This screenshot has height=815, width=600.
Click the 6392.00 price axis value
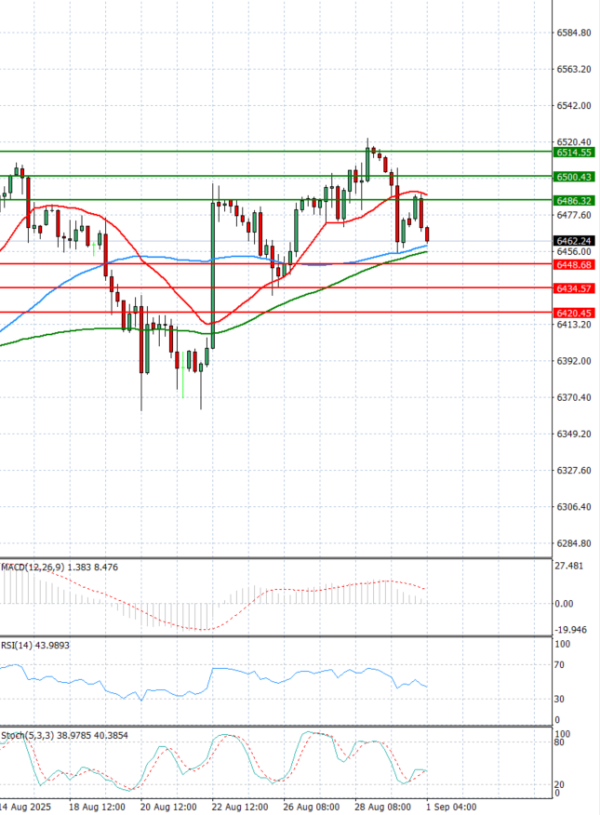coord(574,361)
